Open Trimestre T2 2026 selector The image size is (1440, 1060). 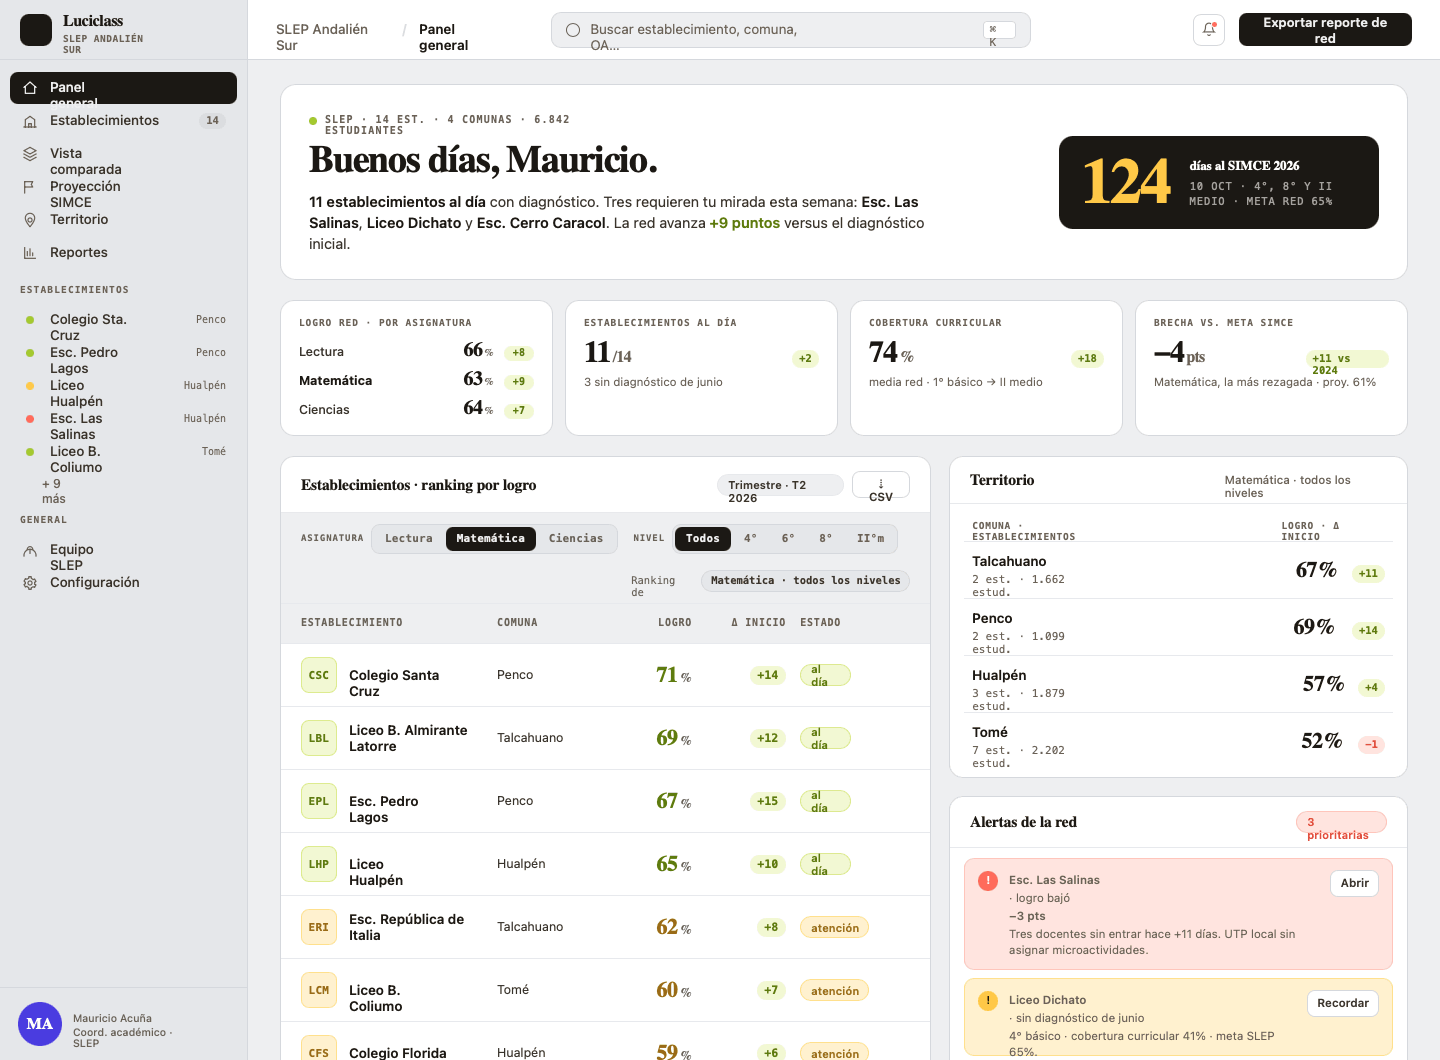[x=780, y=485]
